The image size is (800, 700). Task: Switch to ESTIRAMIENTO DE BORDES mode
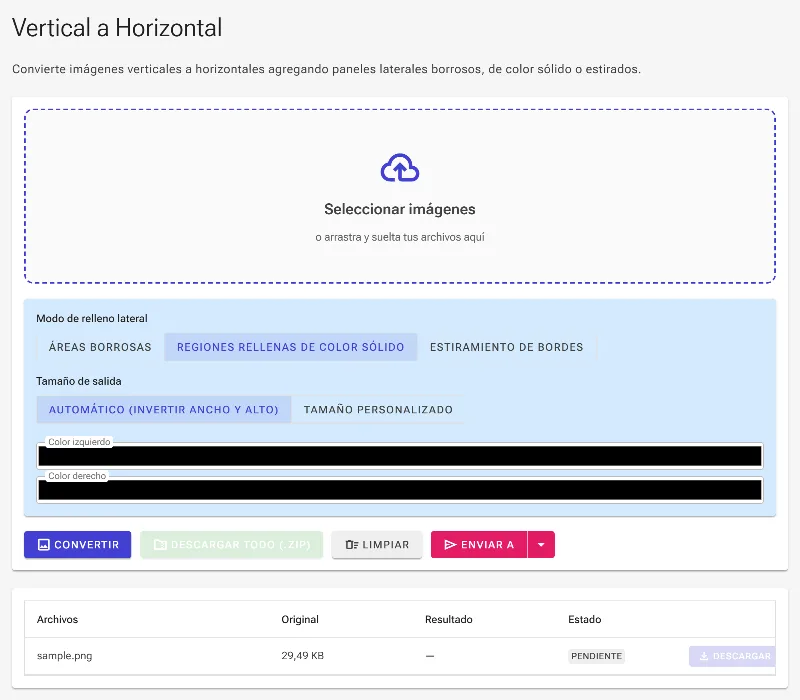[x=506, y=347]
